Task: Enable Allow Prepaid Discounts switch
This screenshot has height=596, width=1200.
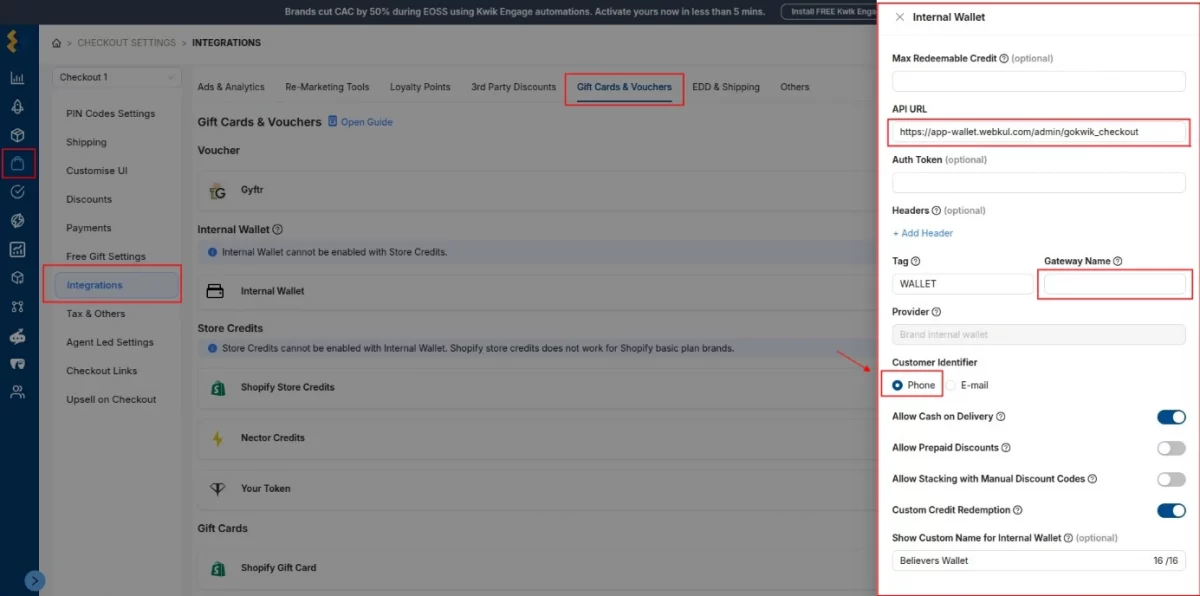Action: (1171, 448)
